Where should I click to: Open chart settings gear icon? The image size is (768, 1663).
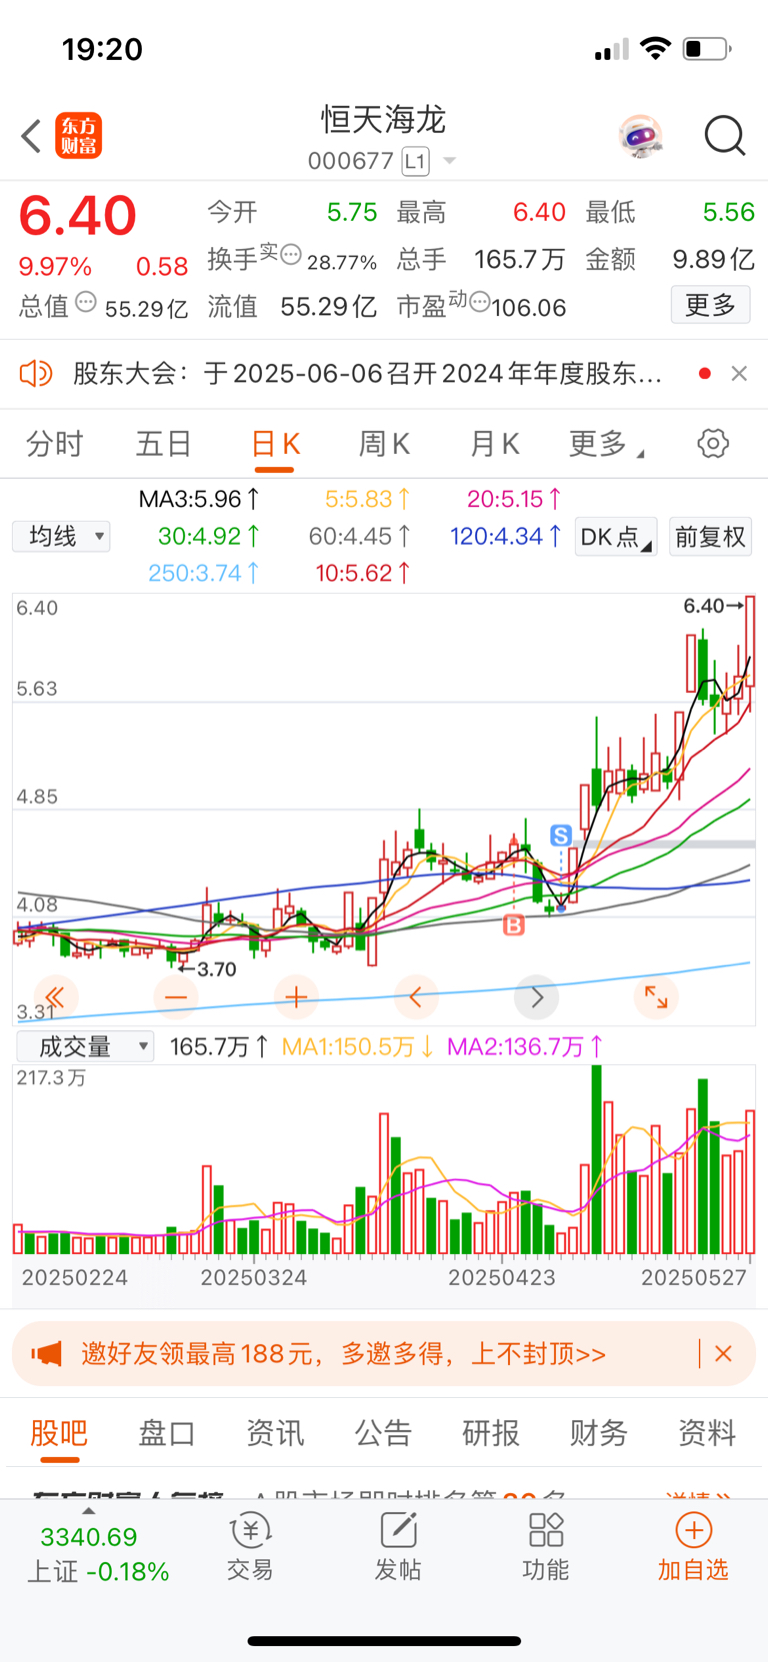713,443
